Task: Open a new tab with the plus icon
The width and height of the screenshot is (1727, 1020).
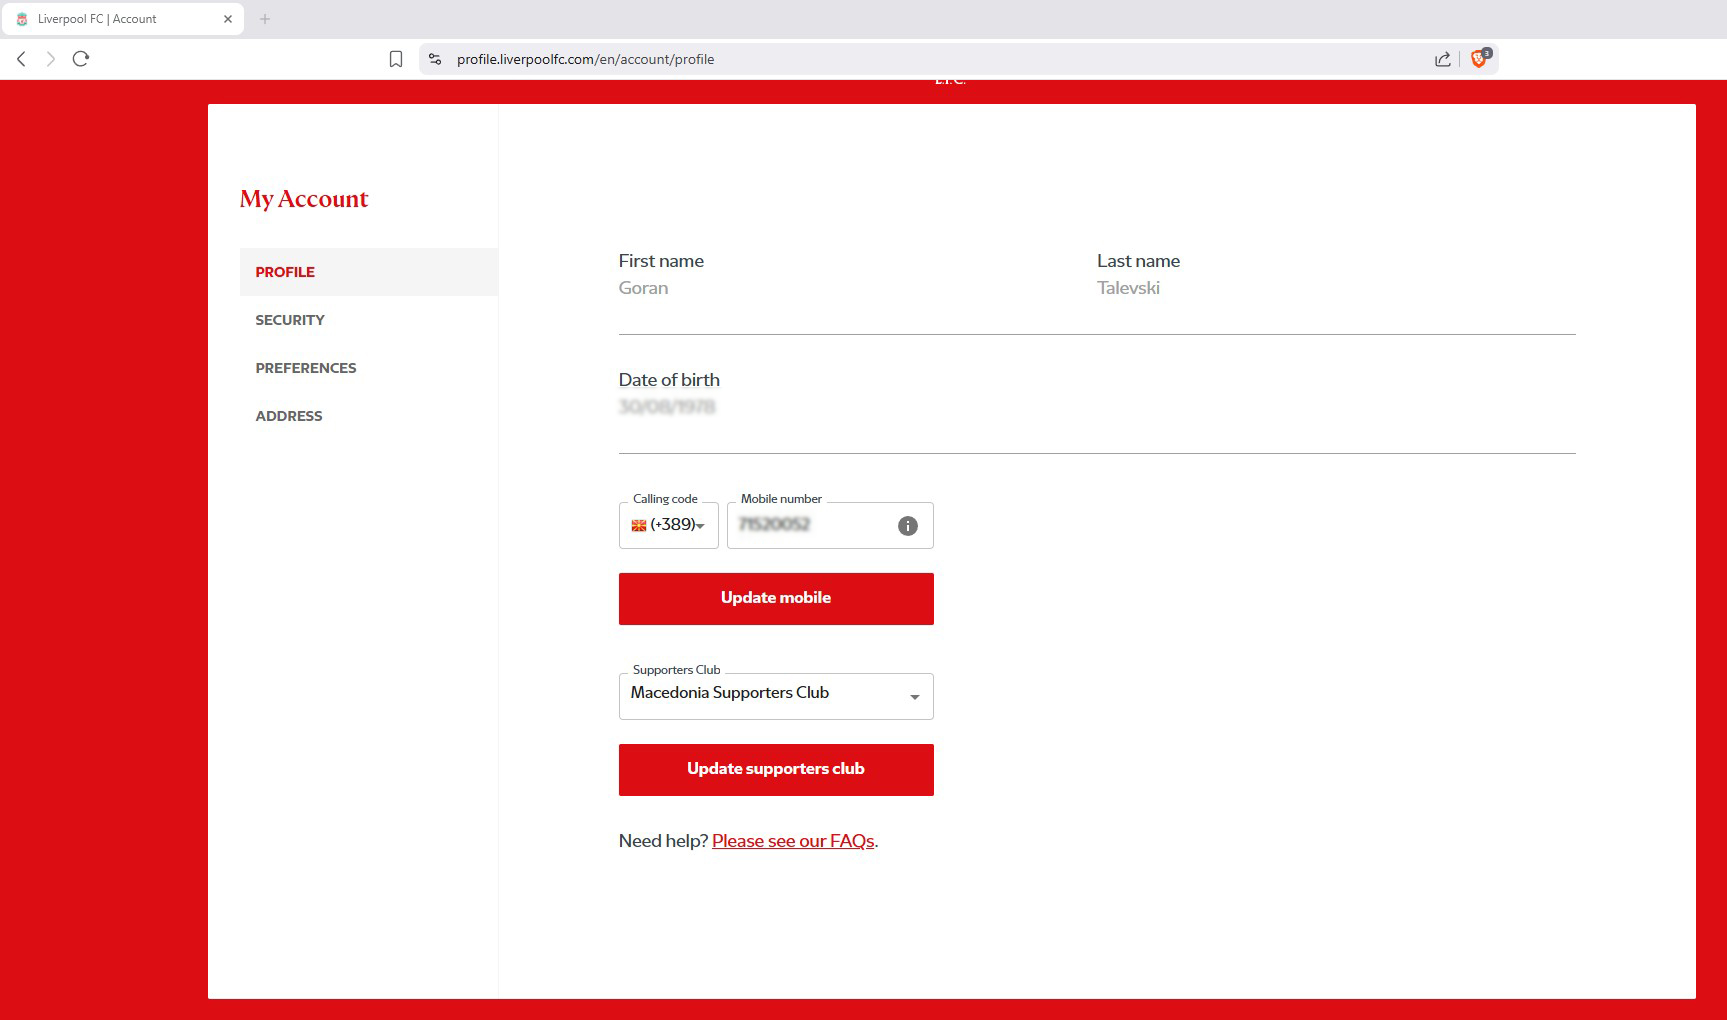Action: tap(265, 19)
